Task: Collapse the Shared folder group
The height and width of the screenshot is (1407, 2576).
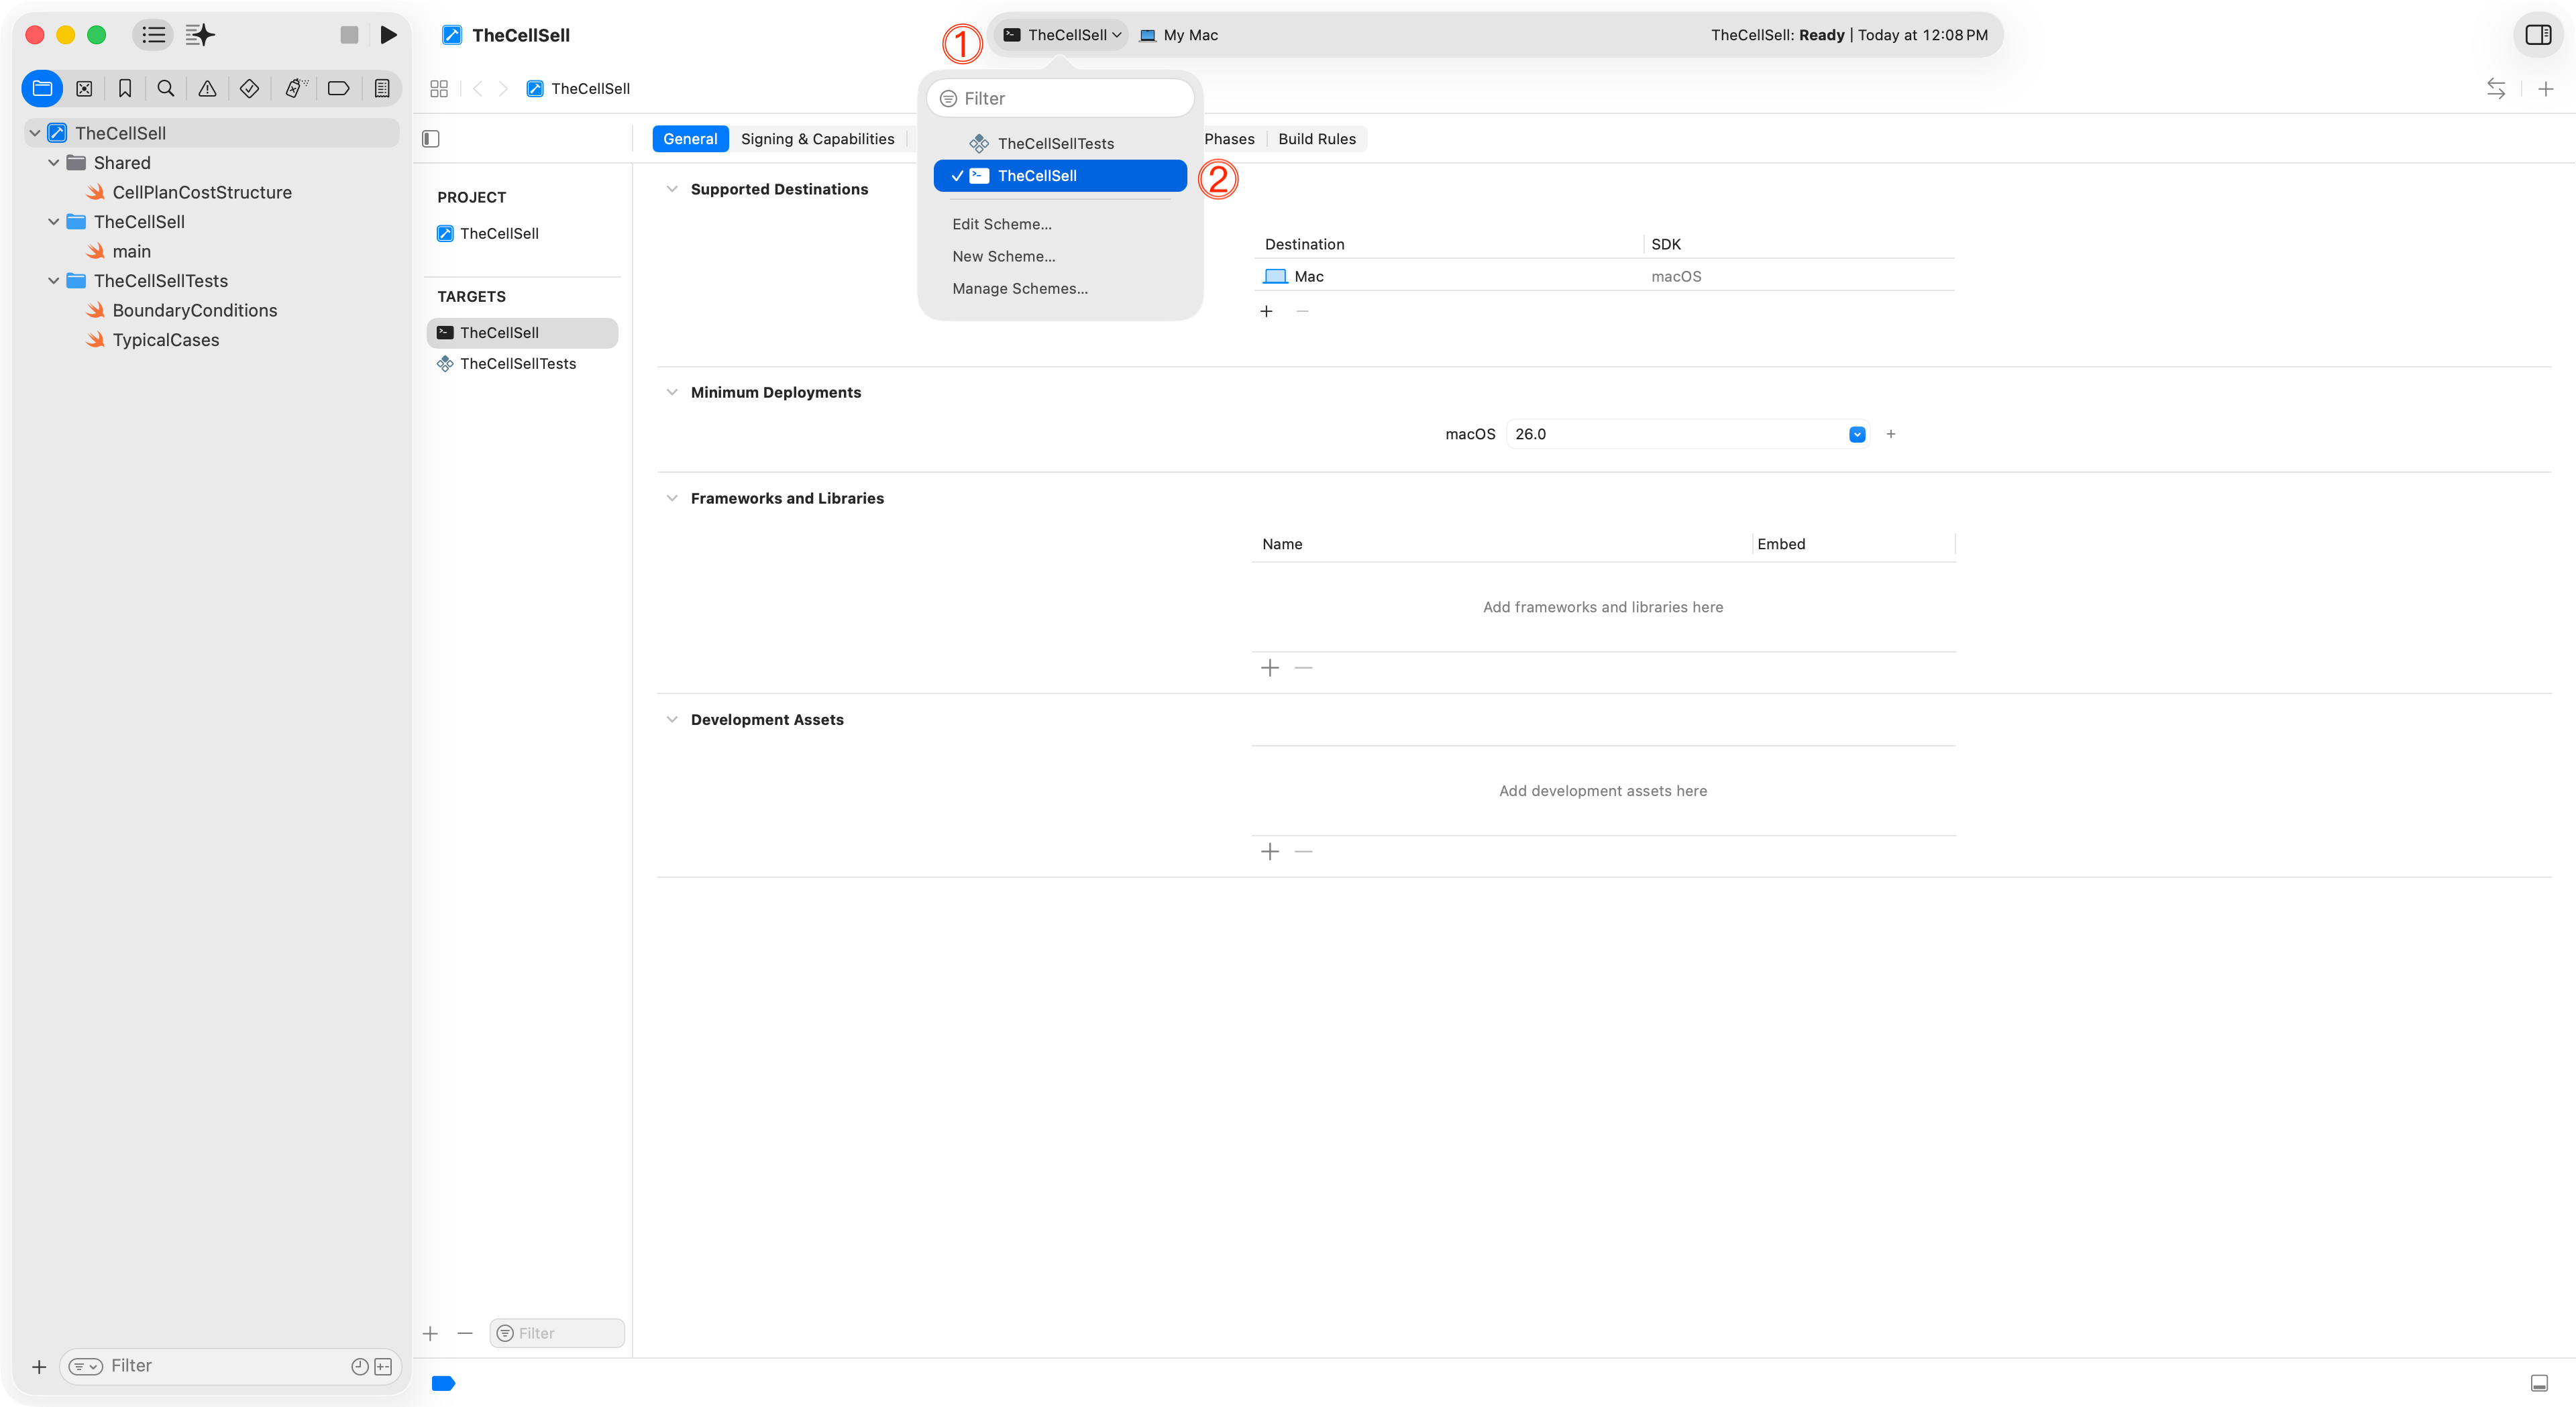Action: coord(54,163)
